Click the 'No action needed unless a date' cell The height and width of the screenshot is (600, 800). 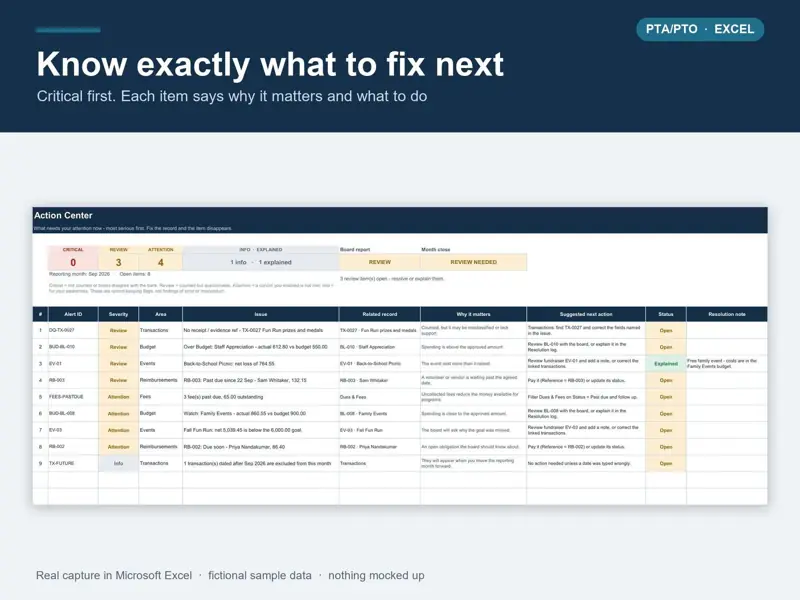pos(586,463)
